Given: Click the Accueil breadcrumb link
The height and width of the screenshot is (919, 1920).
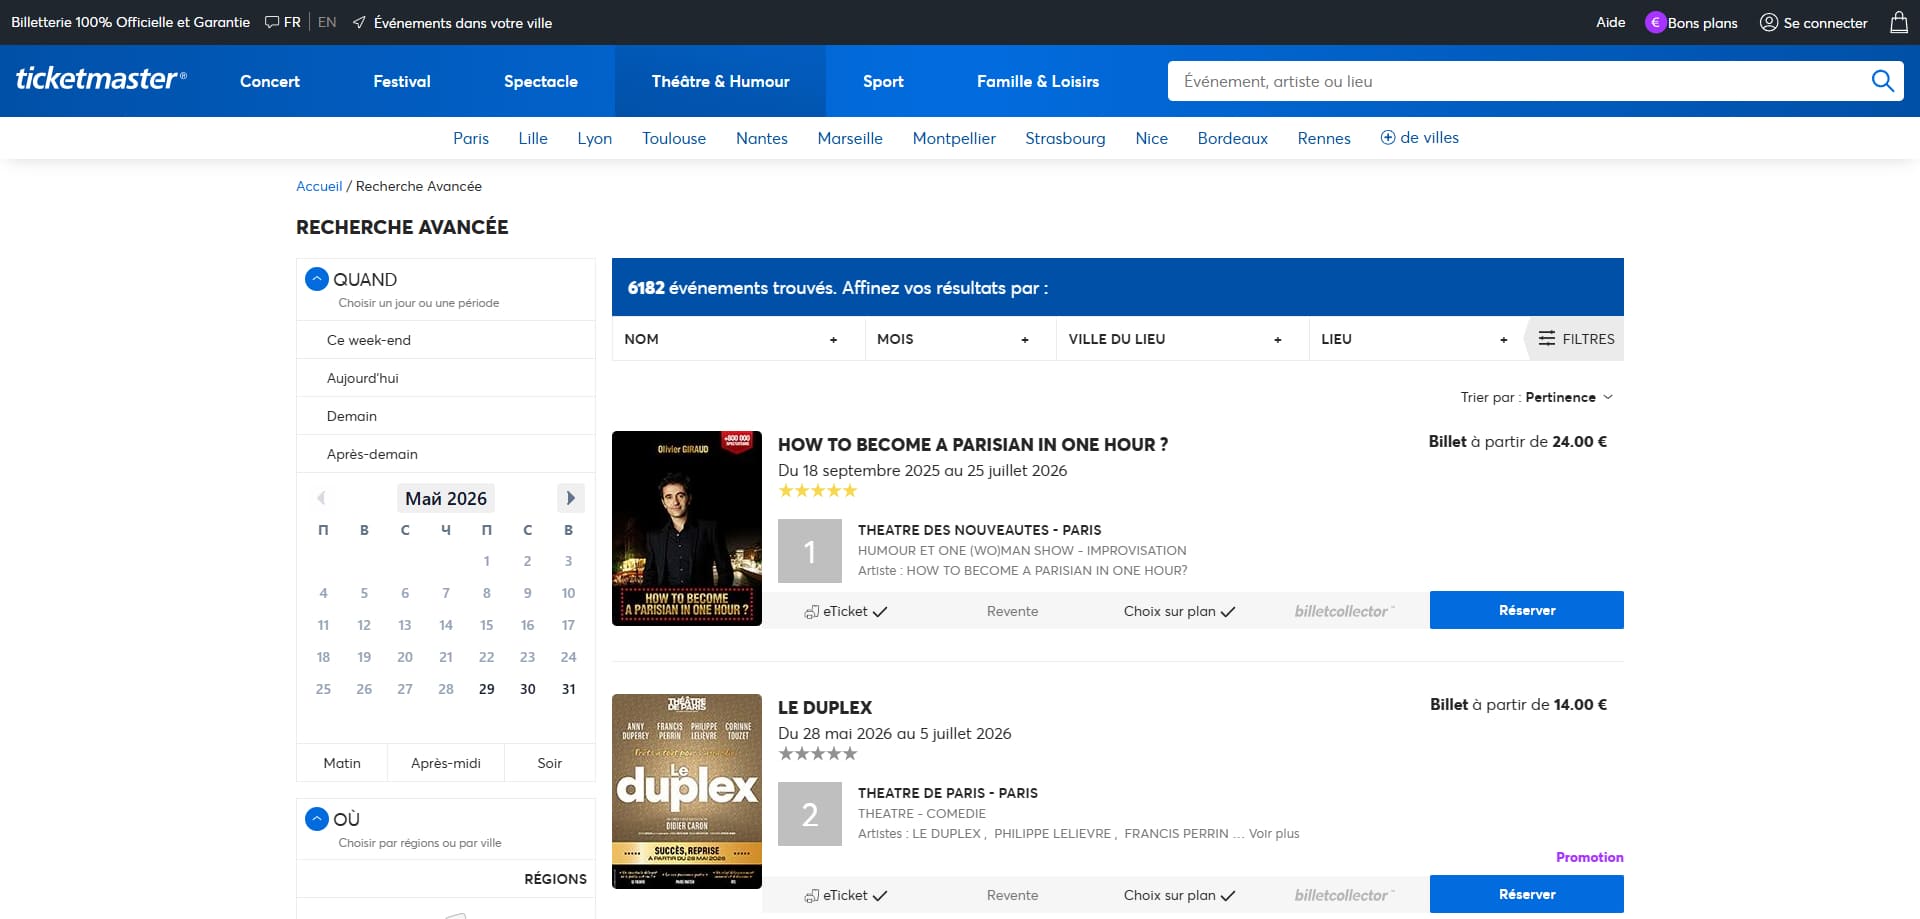Looking at the screenshot, I should [x=319, y=186].
